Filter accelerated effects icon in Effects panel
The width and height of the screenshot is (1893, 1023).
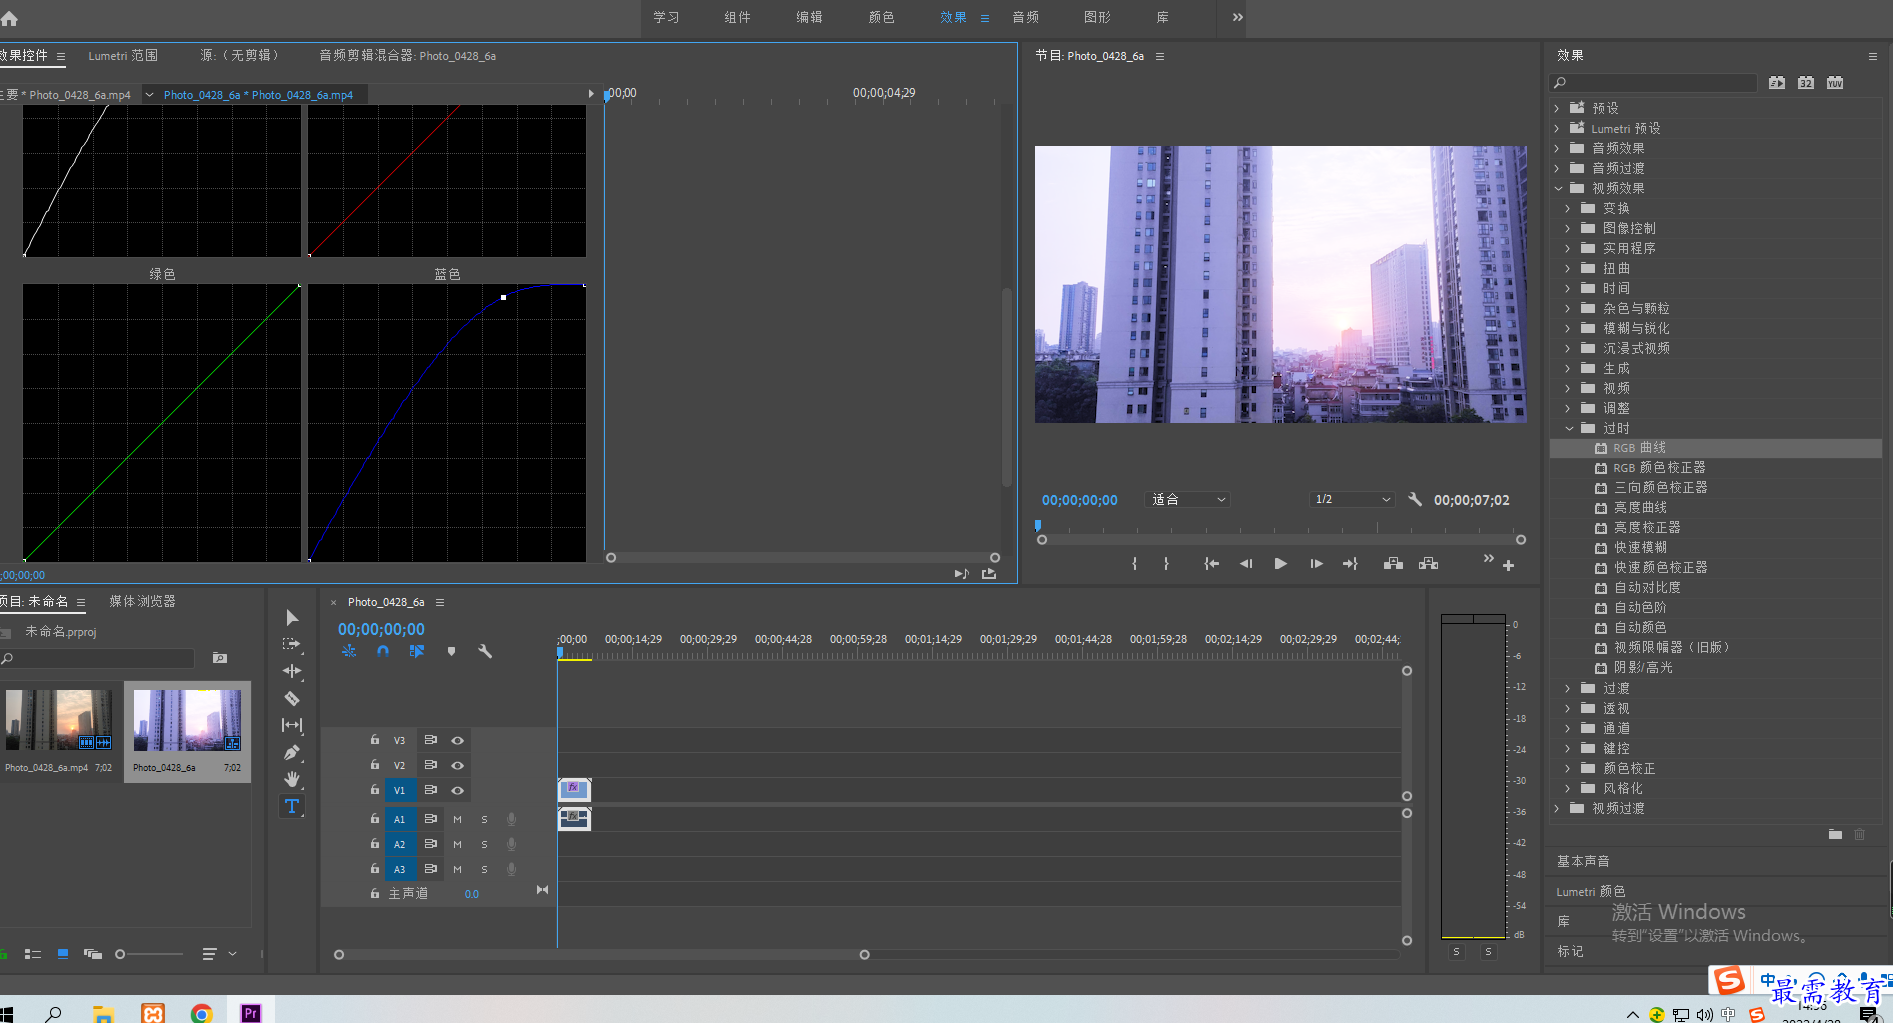pyautogui.click(x=1777, y=83)
